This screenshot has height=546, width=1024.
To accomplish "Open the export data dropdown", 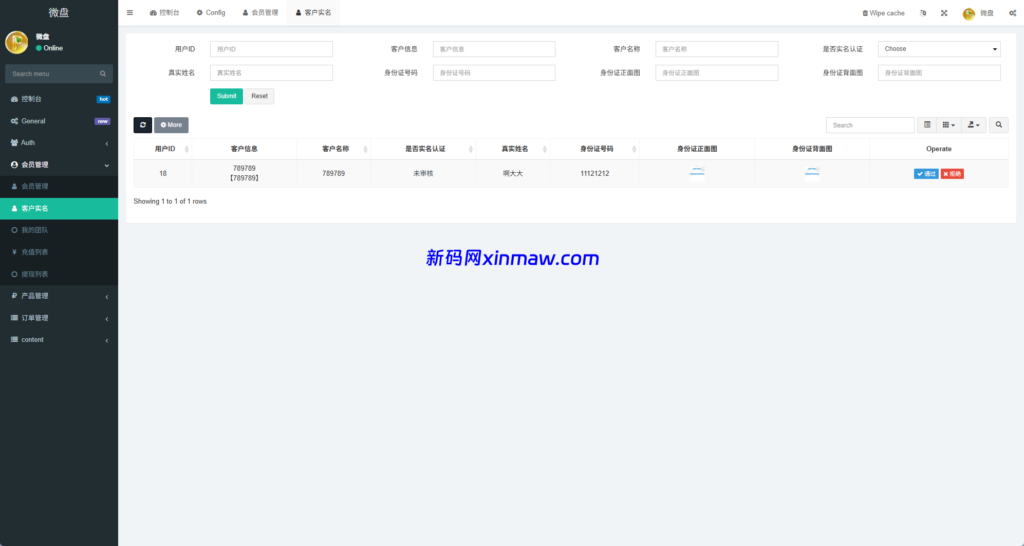I will [x=973, y=125].
